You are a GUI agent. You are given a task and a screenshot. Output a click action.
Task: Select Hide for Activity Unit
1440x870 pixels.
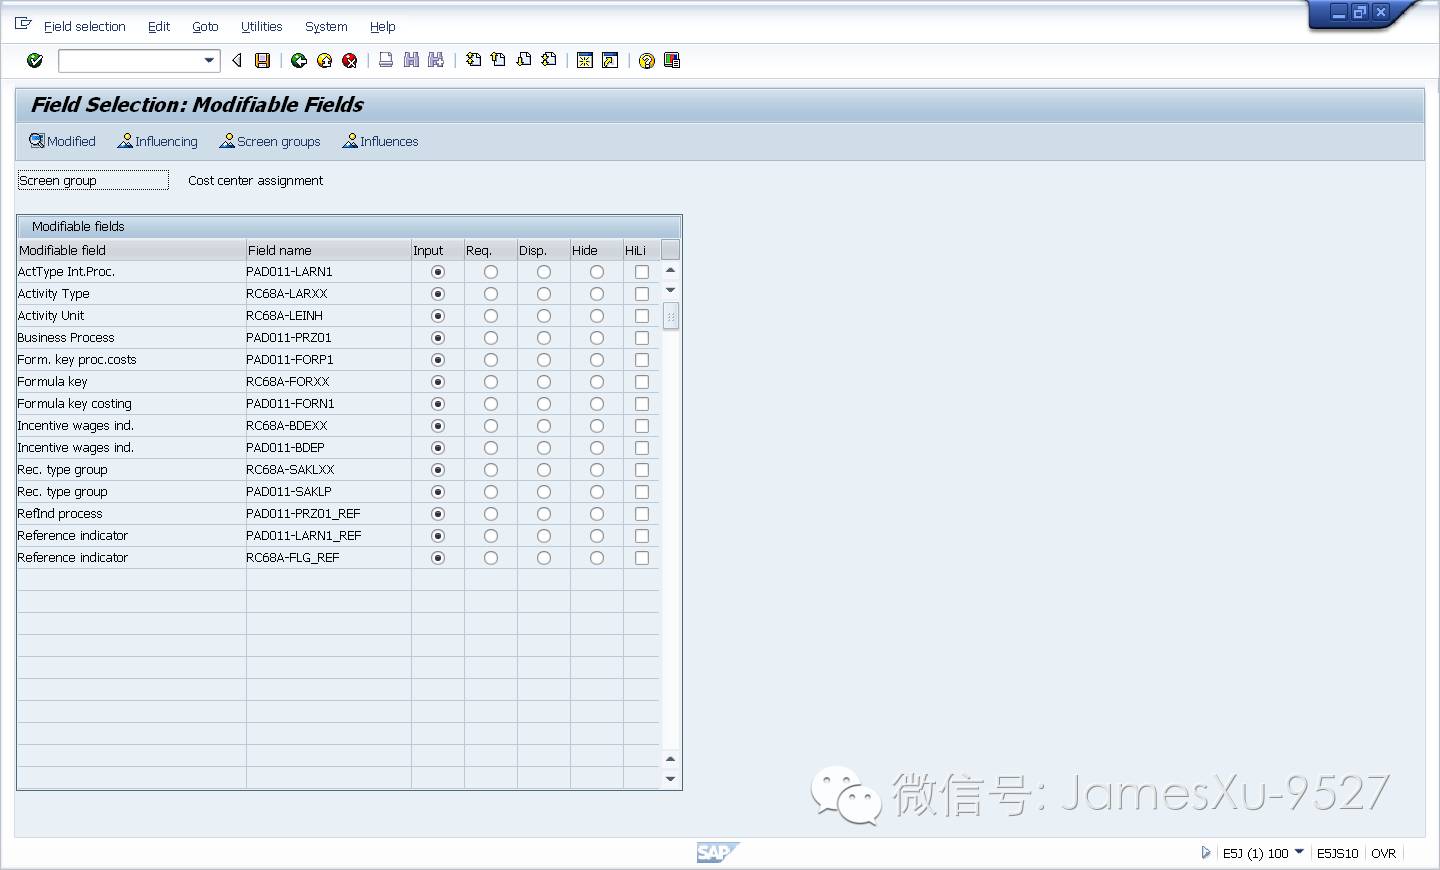(x=597, y=316)
